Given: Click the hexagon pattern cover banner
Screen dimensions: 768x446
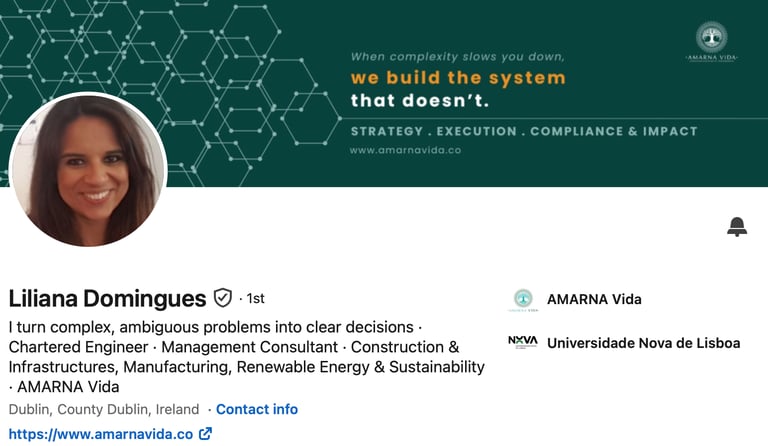Looking at the screenshot, I should click(384, 93).
